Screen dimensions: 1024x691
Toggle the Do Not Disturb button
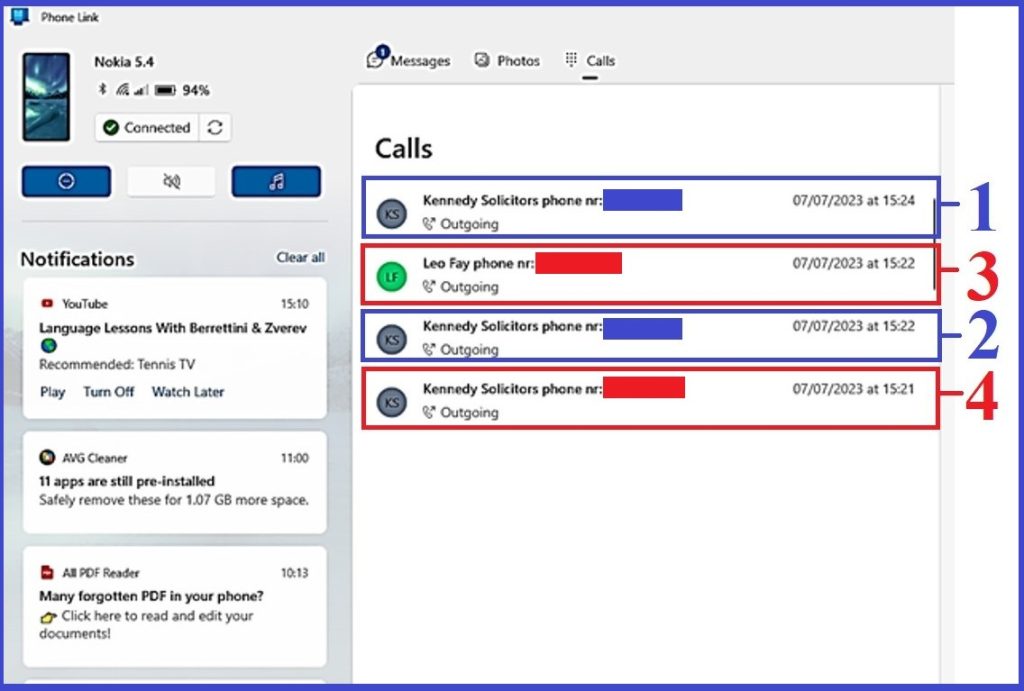click(x=66, y=182)
